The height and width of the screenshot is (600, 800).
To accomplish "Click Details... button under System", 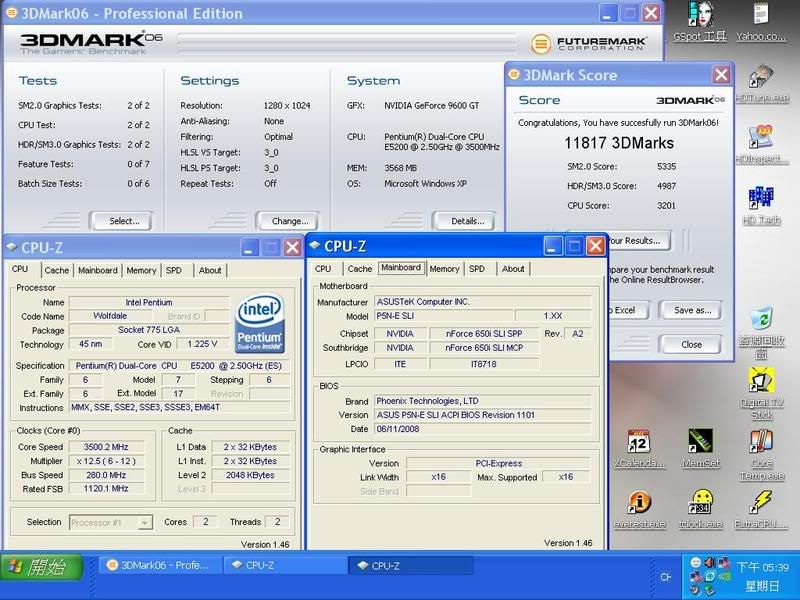I will 465,221.
